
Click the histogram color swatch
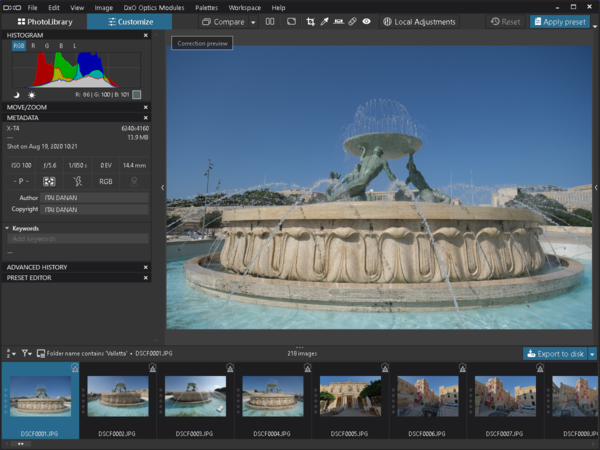[x=137, y=95]
